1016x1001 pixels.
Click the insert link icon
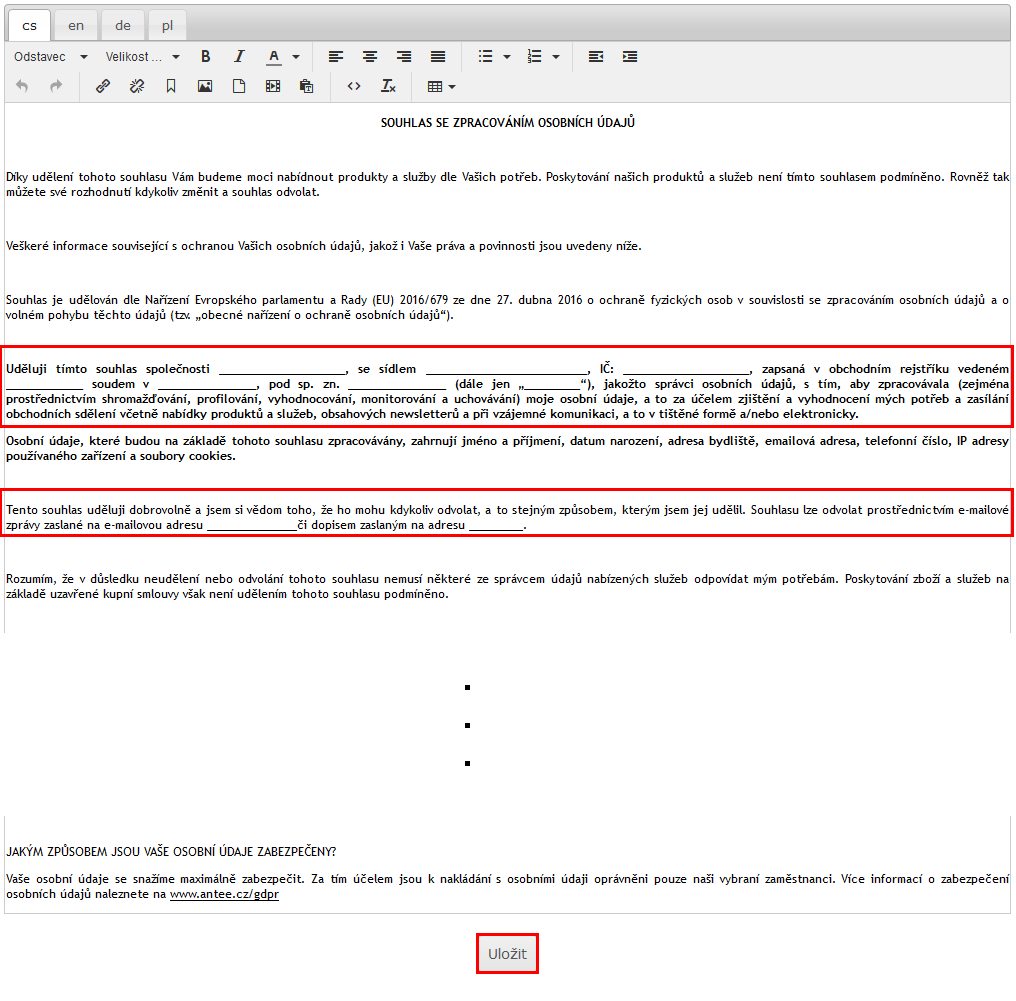[103, 87]
